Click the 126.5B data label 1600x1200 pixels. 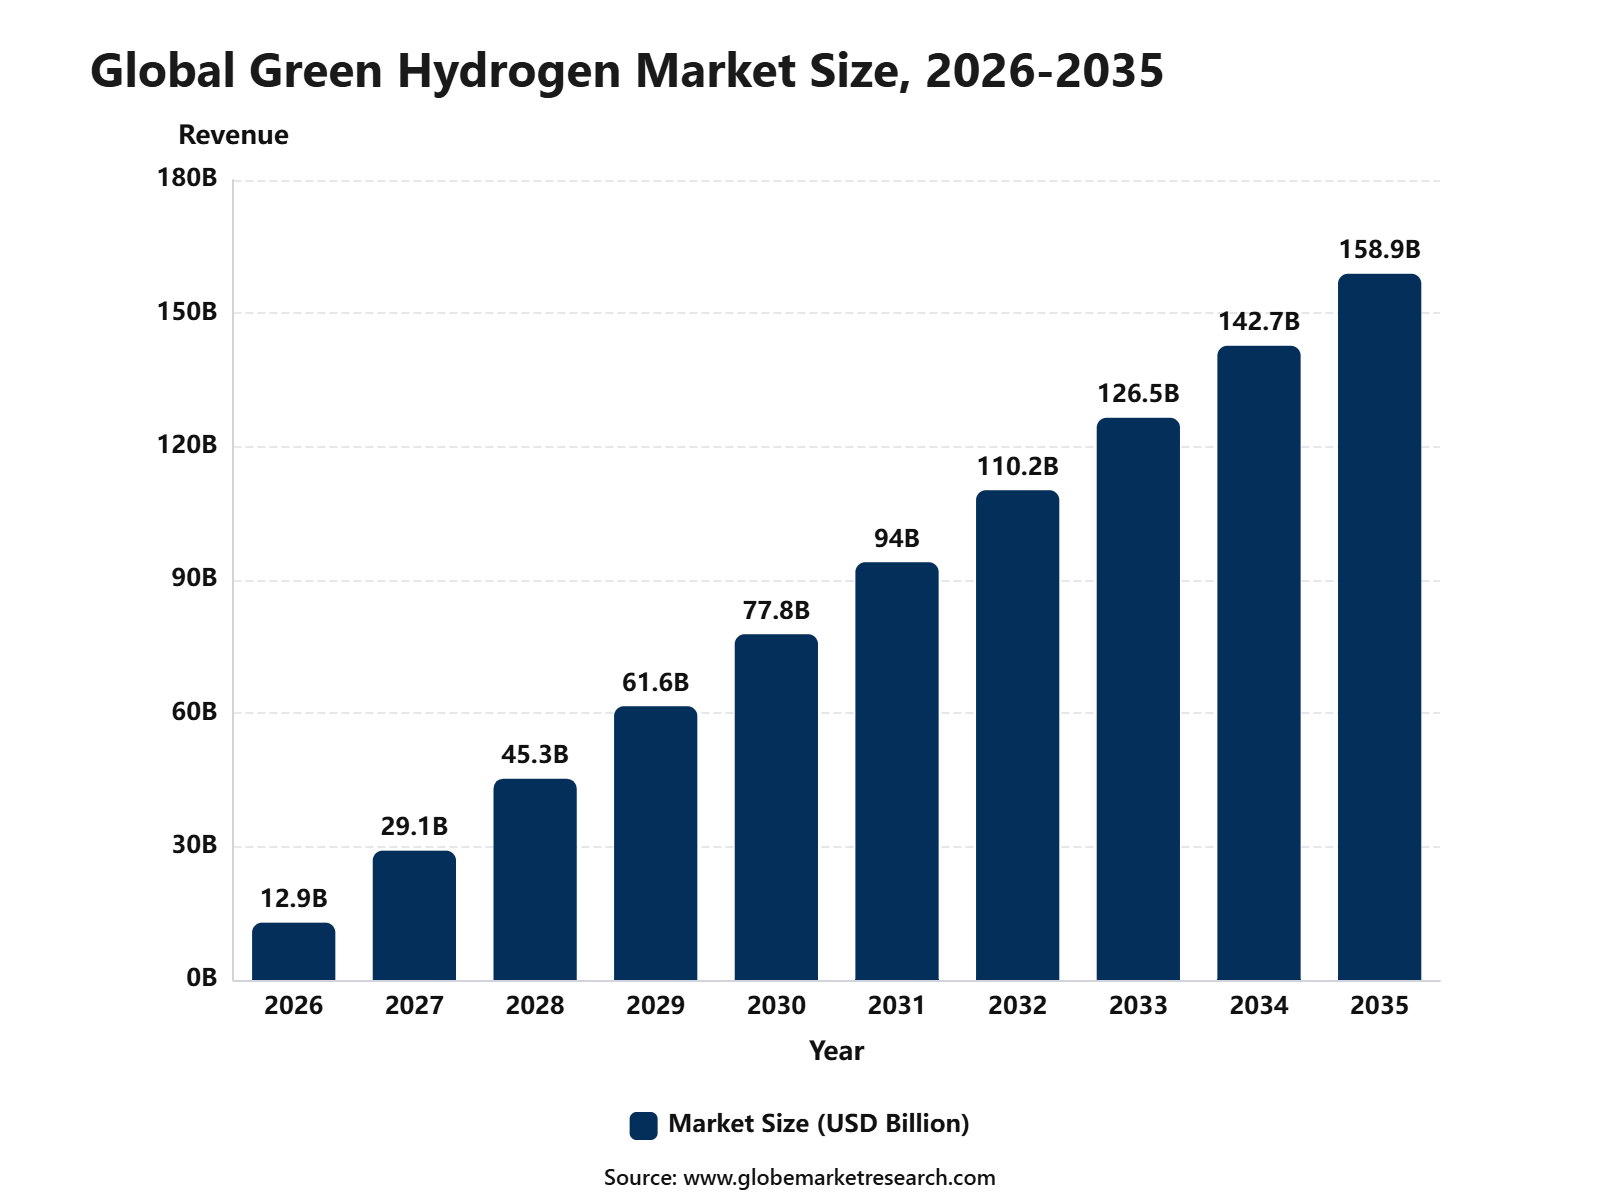1138,393
